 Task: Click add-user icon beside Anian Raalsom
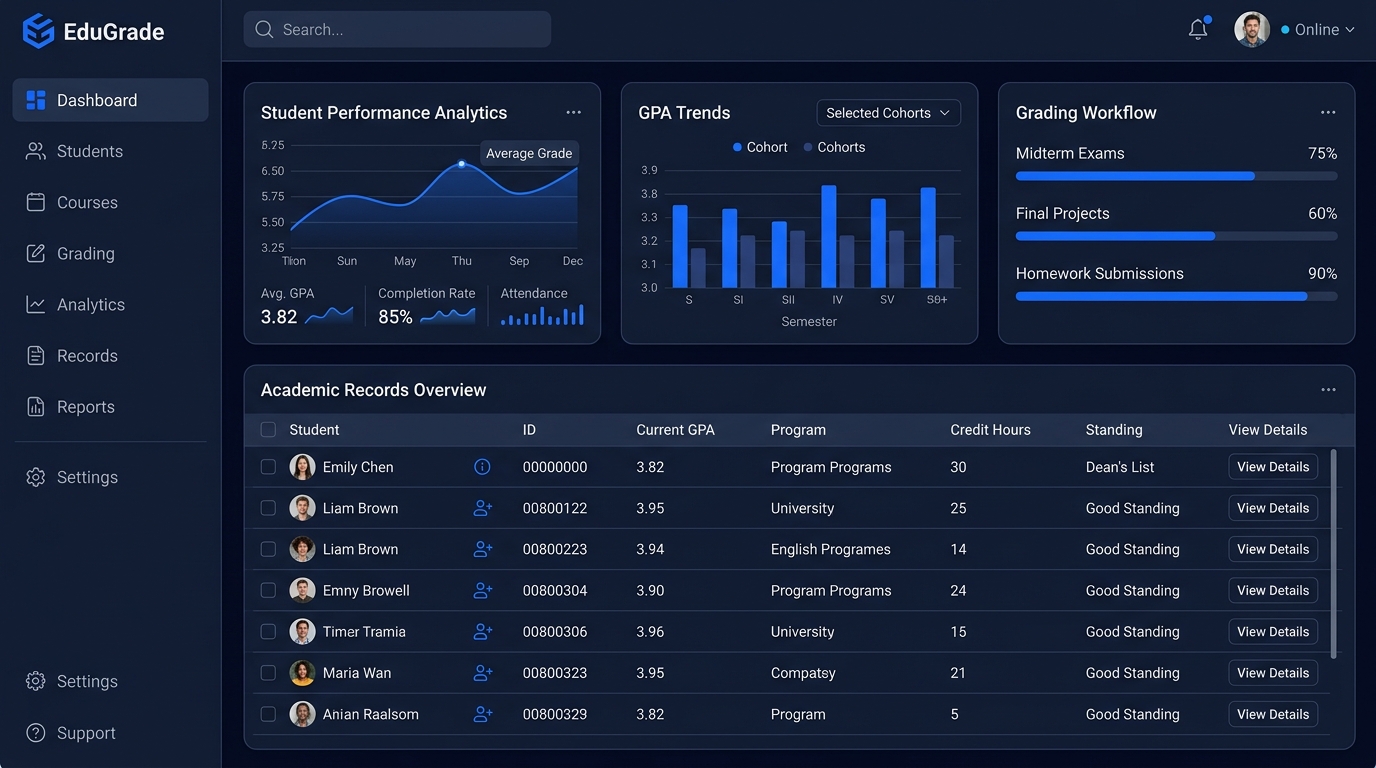[483, 714]
